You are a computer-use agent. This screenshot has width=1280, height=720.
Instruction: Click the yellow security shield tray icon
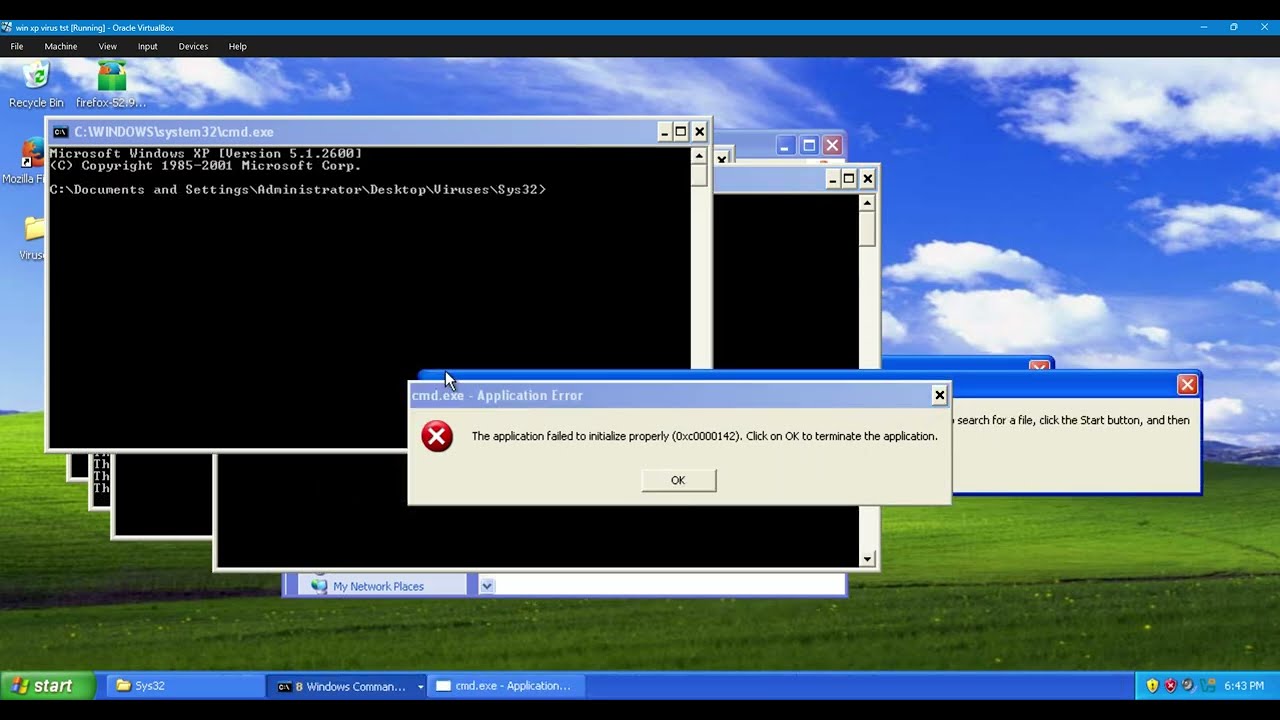pos(1152,686)
